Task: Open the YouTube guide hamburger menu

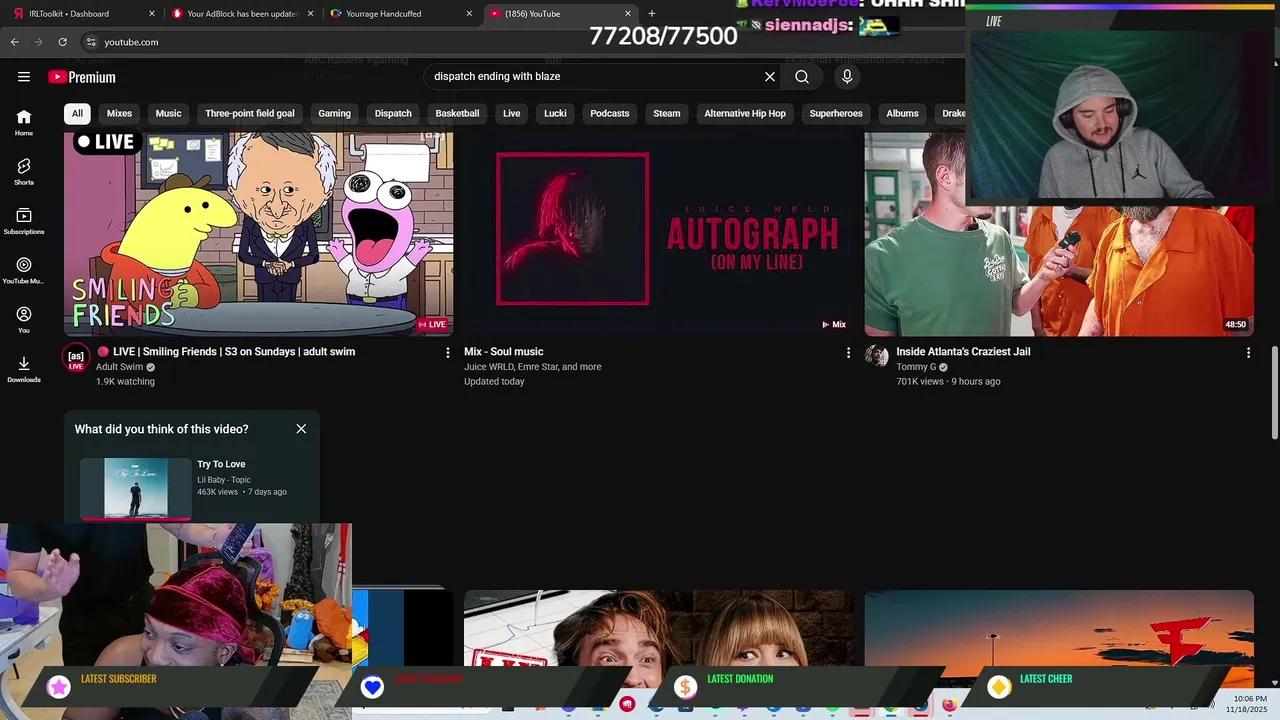Action: tap(24, 77)
